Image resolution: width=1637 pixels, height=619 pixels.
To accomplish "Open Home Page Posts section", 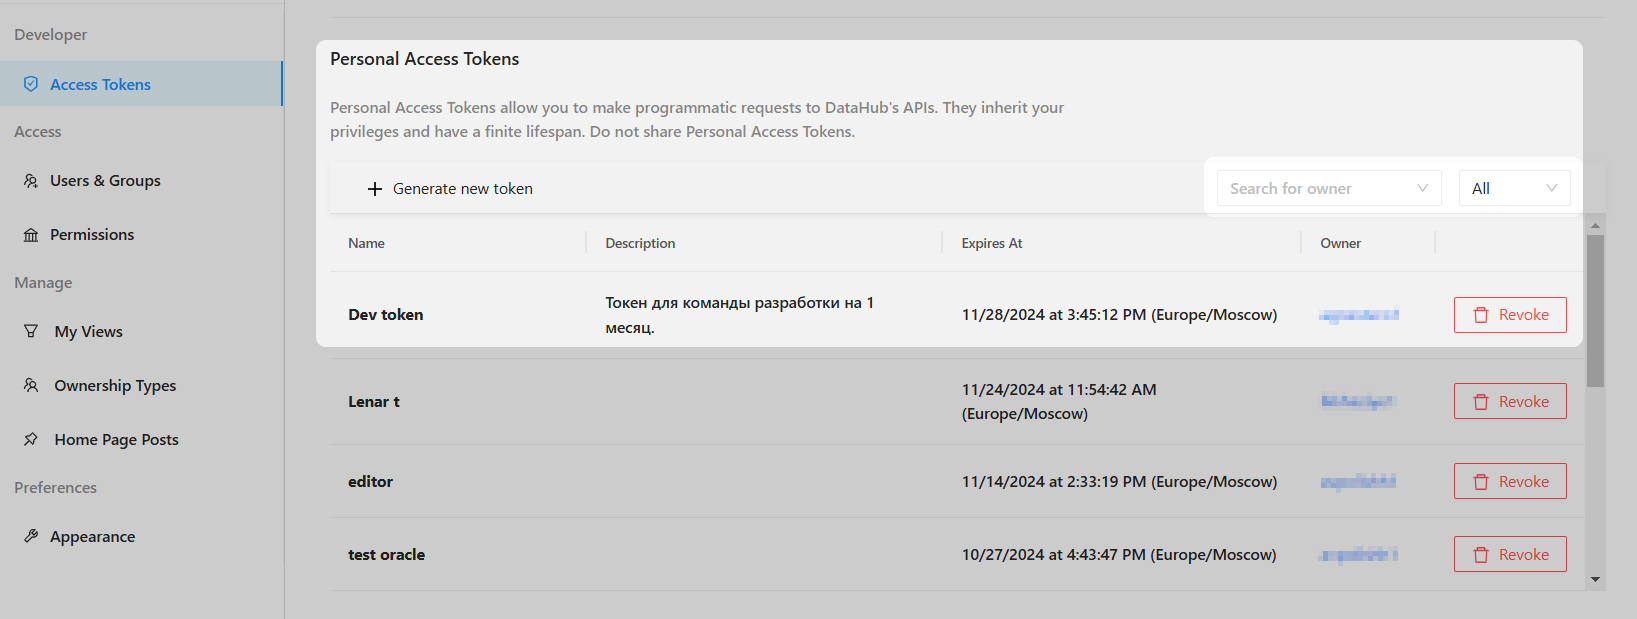I will pos(116,439).
